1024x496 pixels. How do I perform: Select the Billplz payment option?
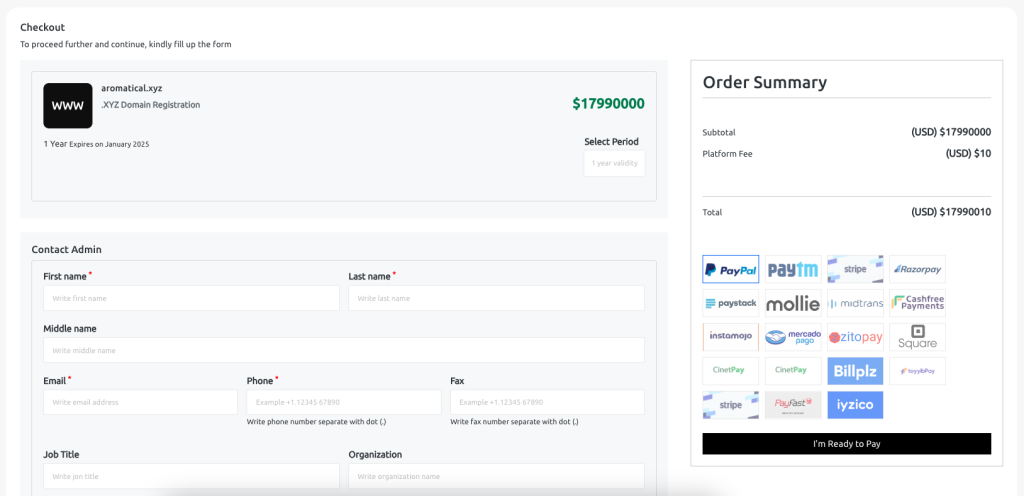point(855,371)
